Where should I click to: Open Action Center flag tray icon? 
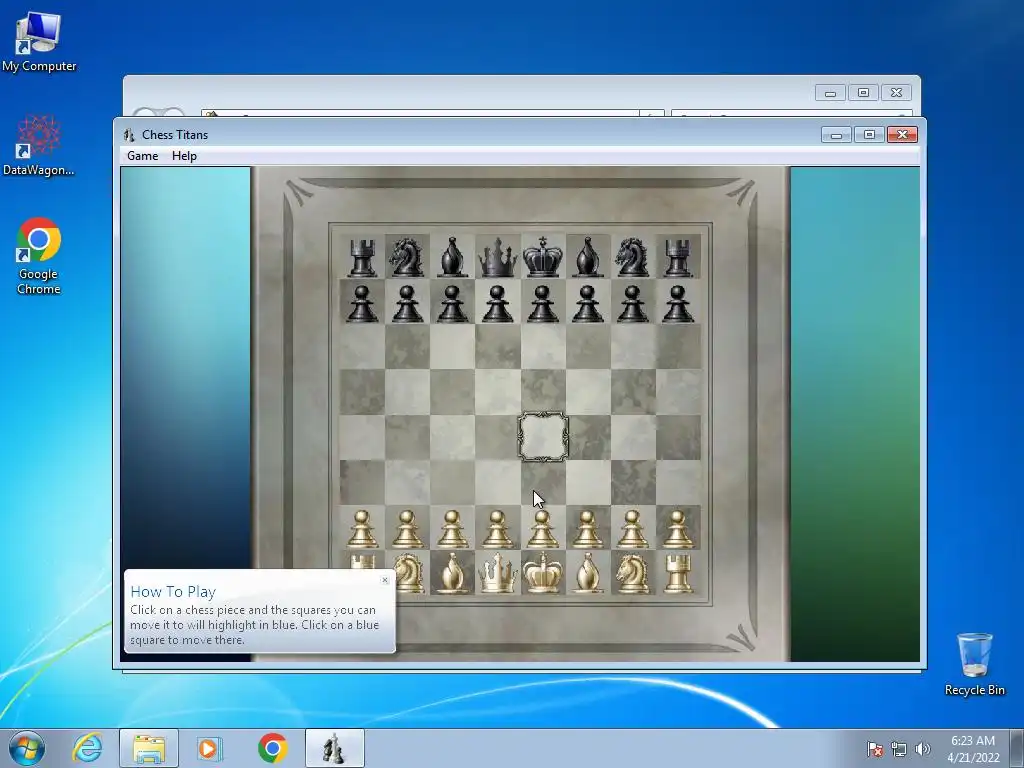point(875,749)
